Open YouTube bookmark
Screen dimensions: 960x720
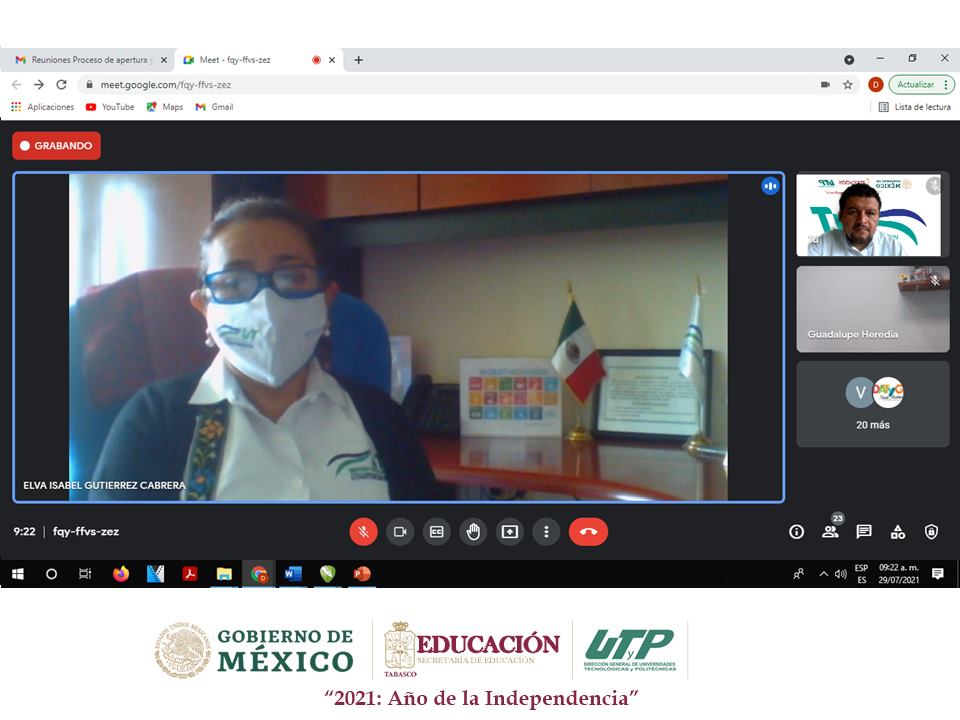110,107
